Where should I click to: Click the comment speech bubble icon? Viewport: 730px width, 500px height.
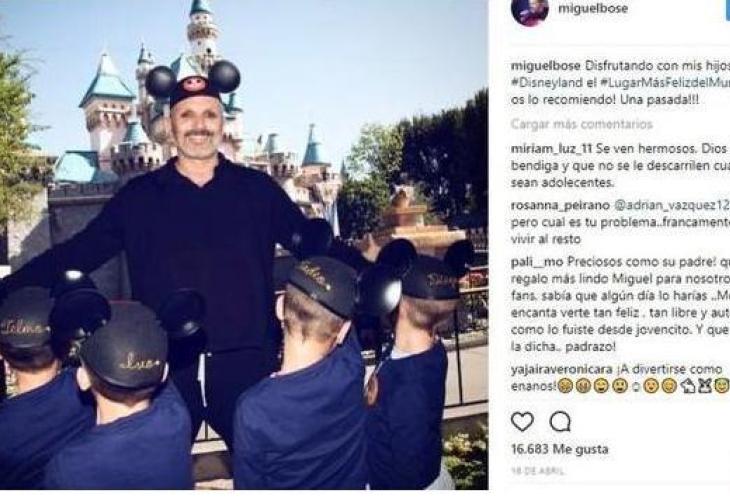pos(560,422)
